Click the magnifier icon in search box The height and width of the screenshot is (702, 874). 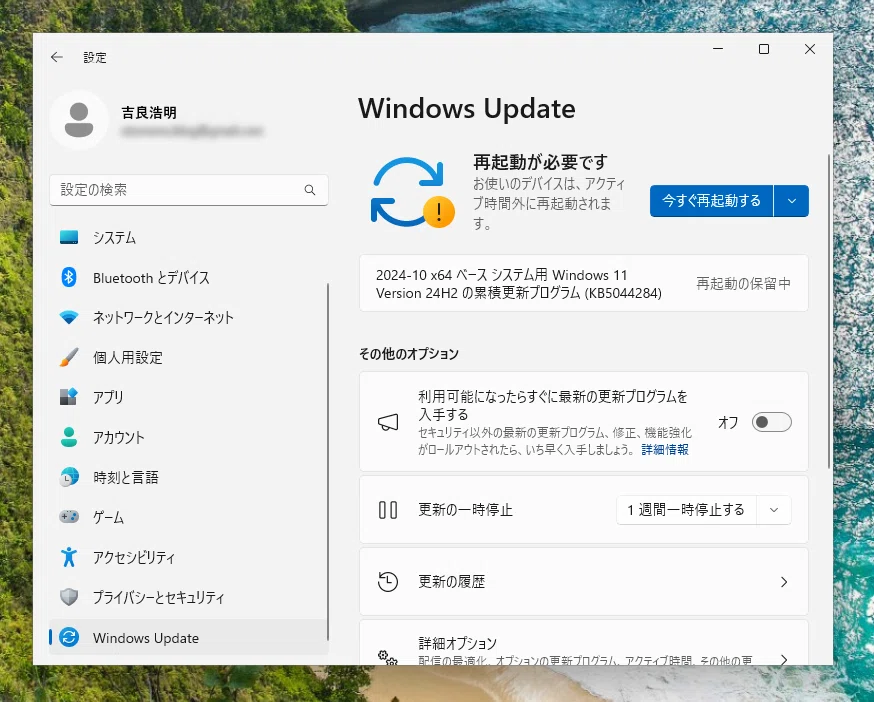click(310, 190)
